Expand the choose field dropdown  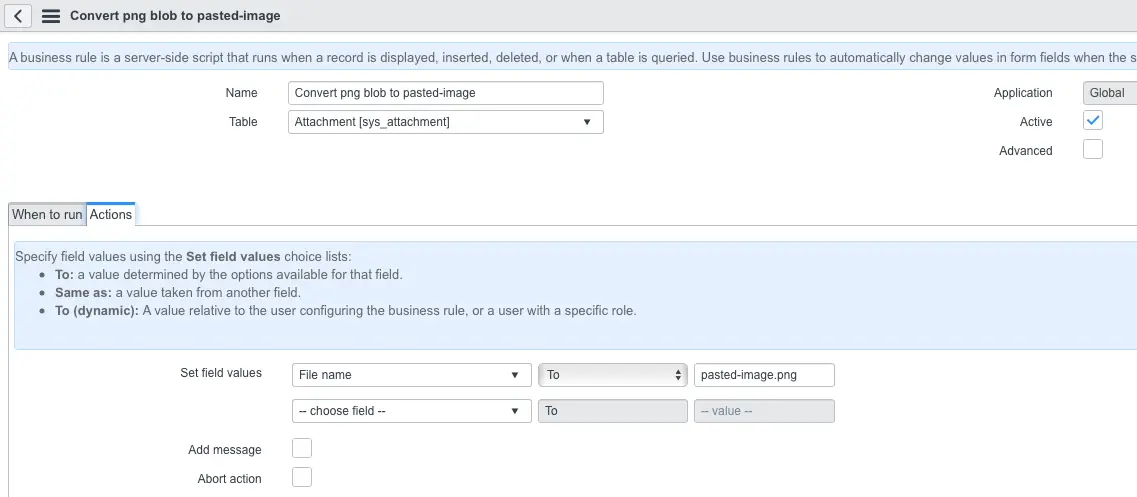(410, 411)
